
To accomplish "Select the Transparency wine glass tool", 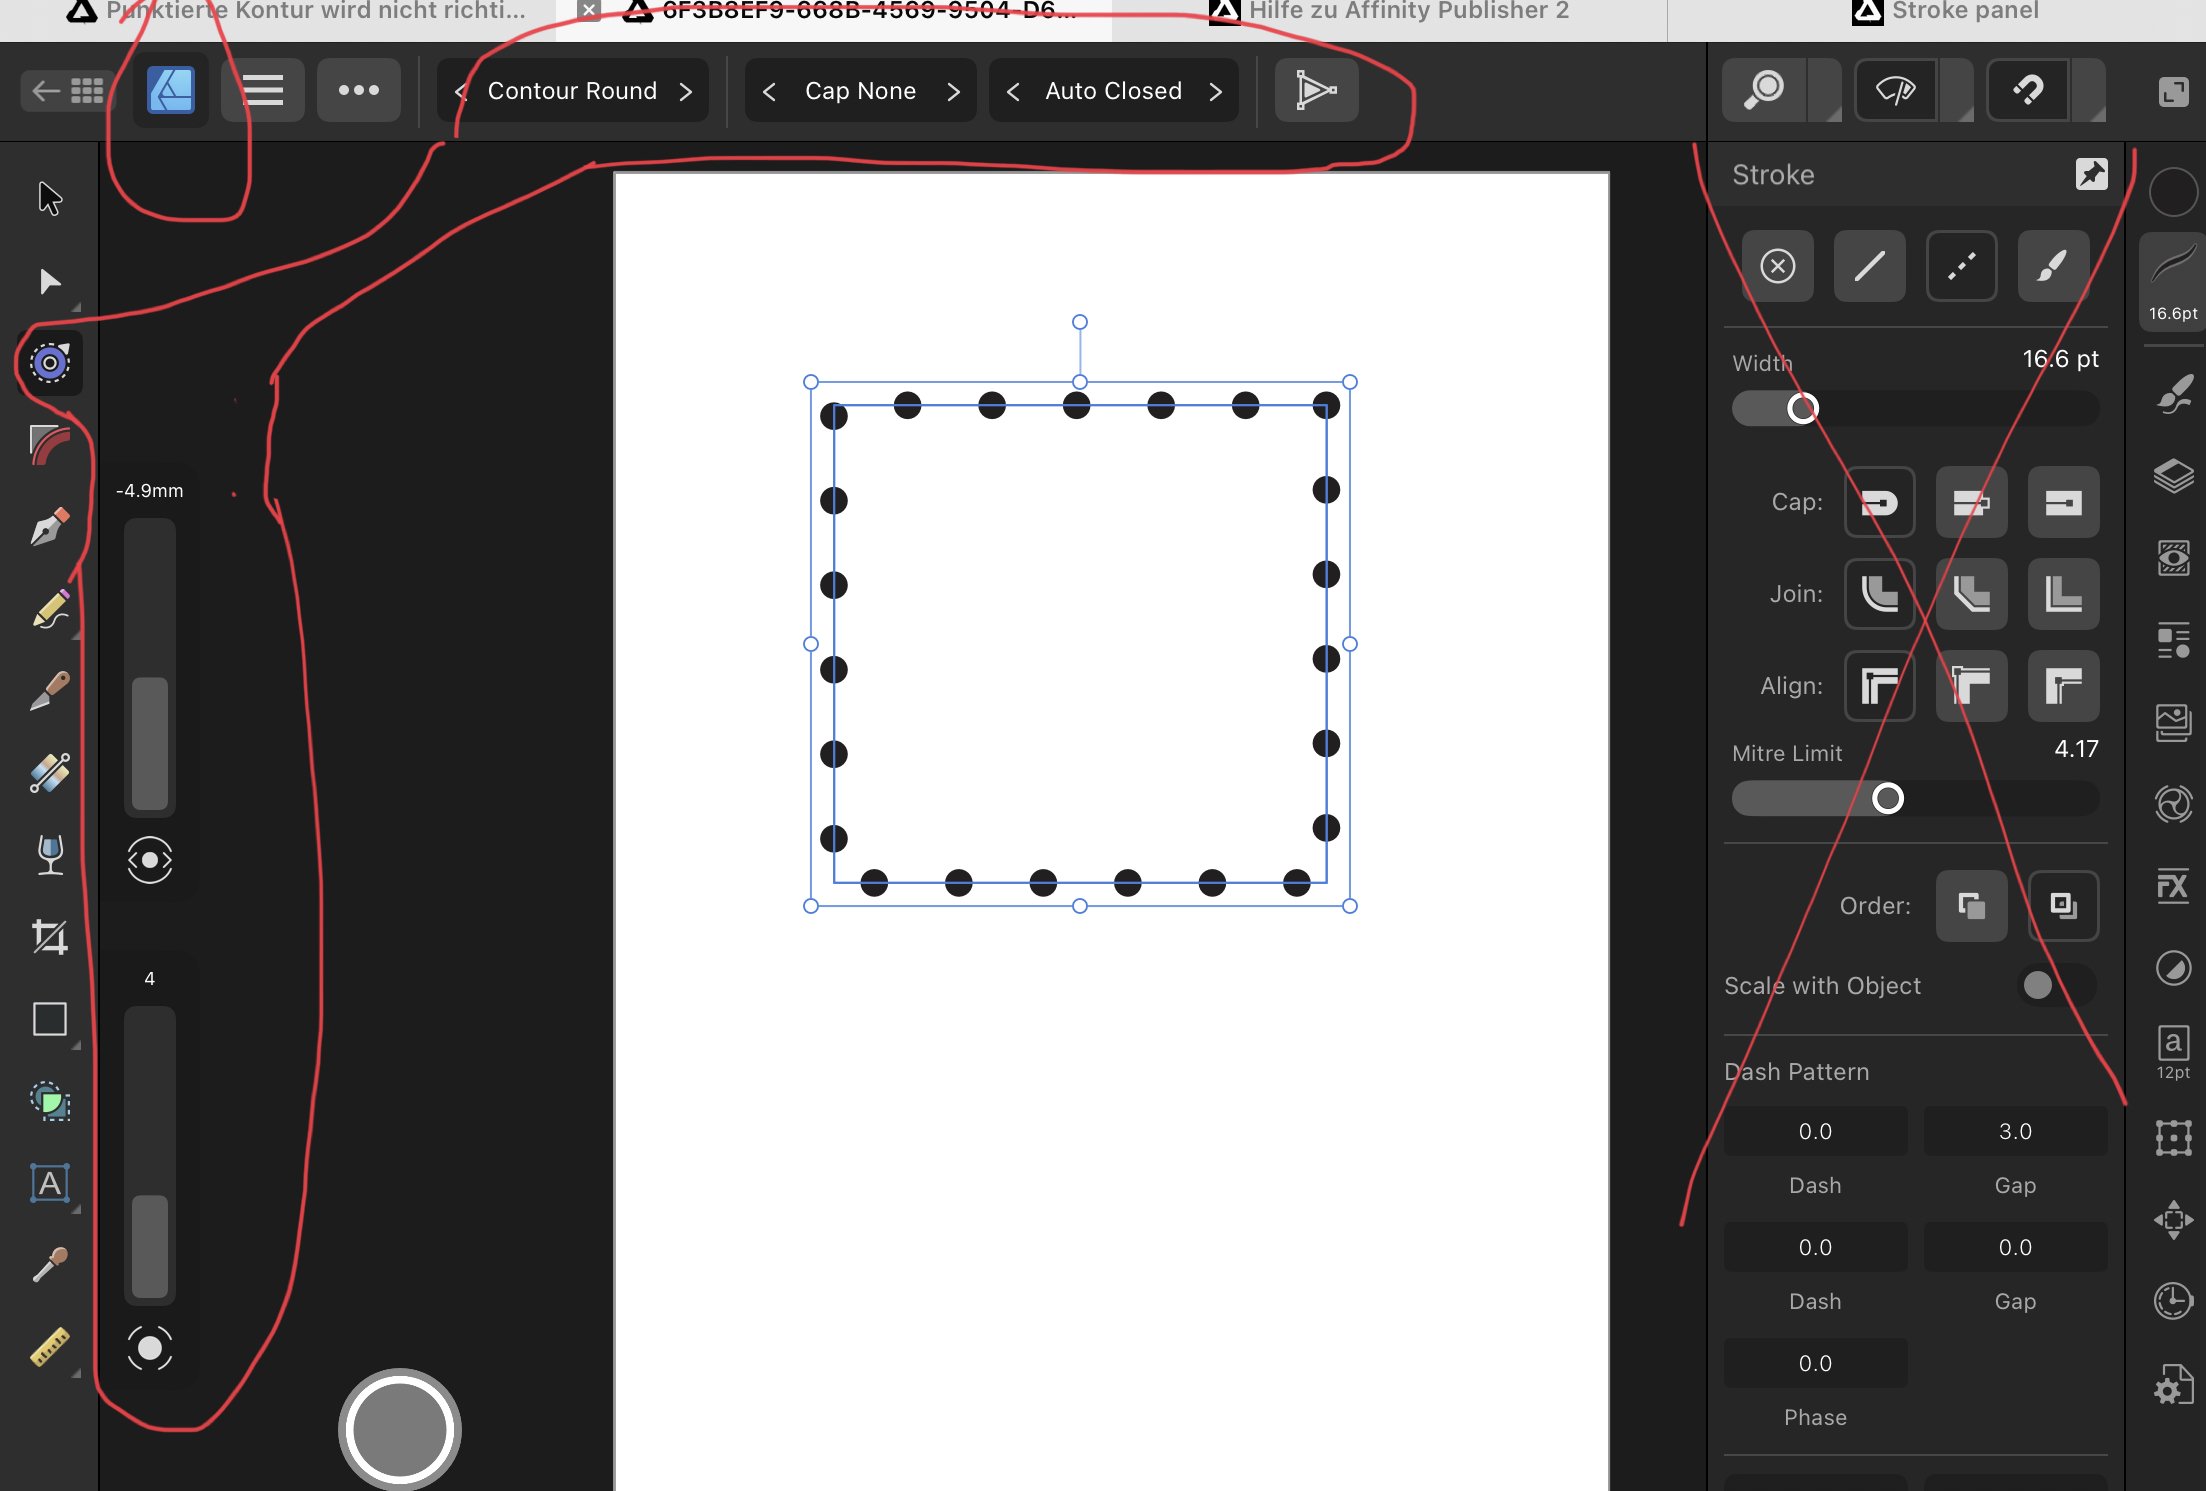I will (50, 855).
